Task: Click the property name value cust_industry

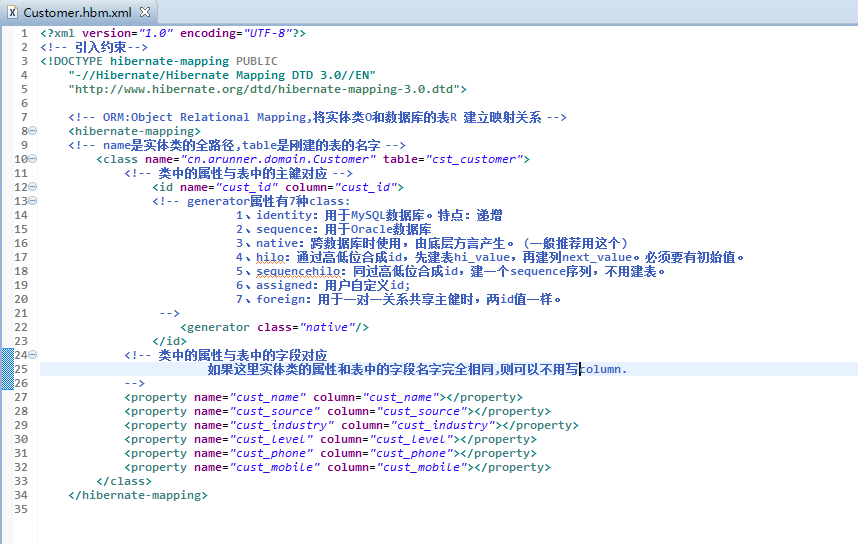Action: (282, 425)
